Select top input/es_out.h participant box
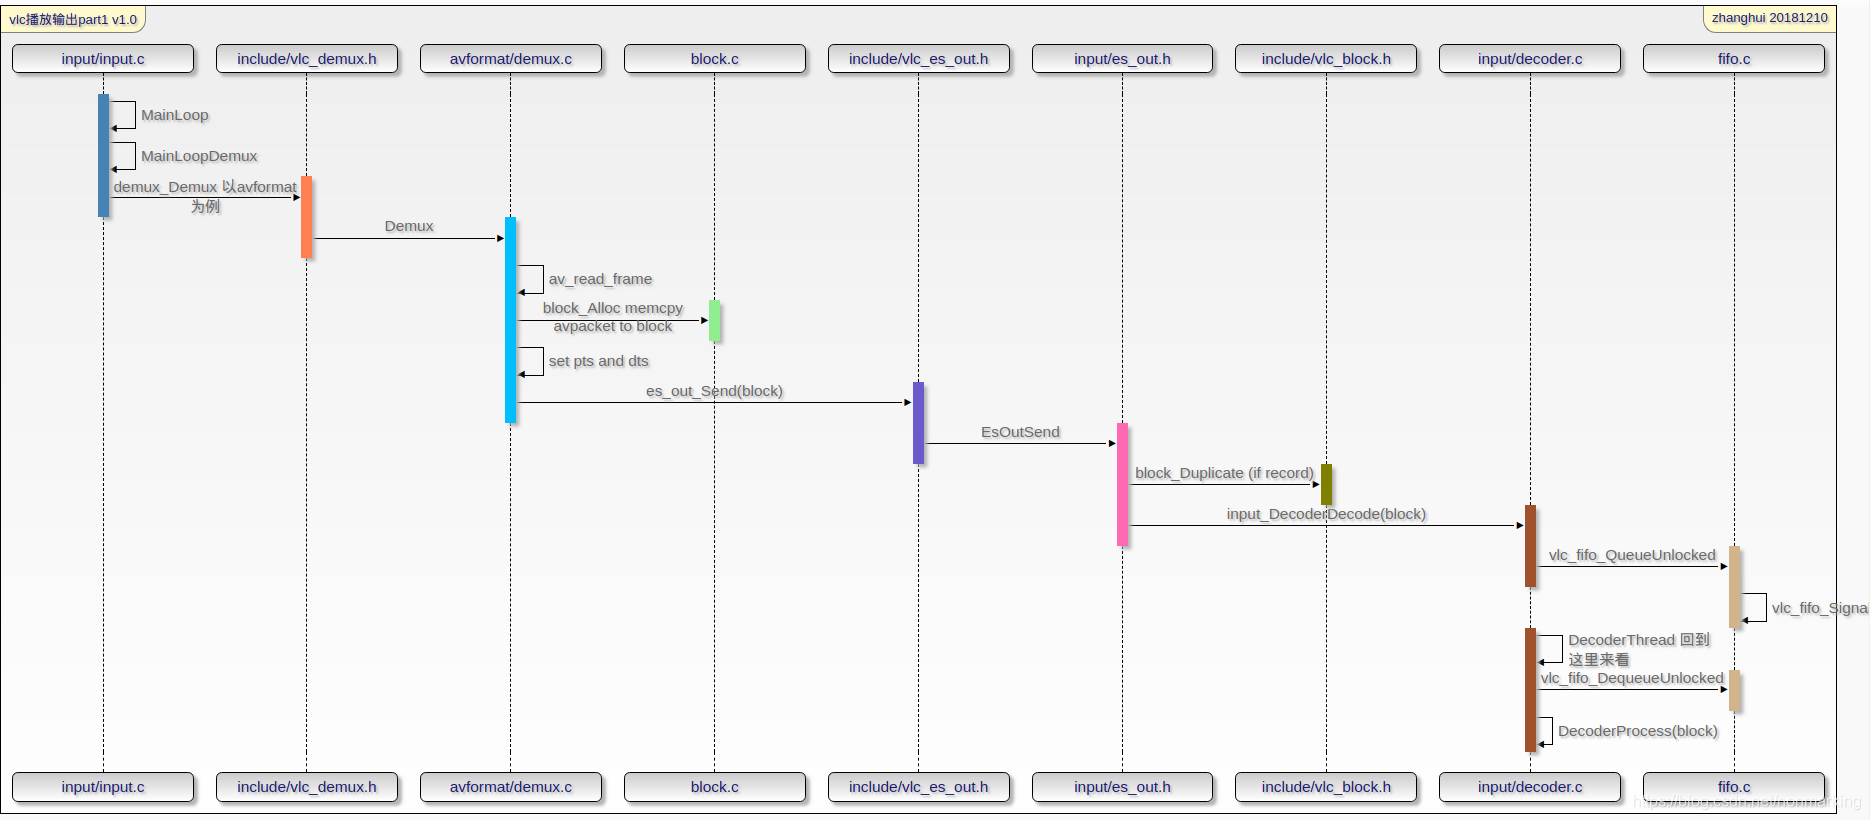 [1122, 59]
